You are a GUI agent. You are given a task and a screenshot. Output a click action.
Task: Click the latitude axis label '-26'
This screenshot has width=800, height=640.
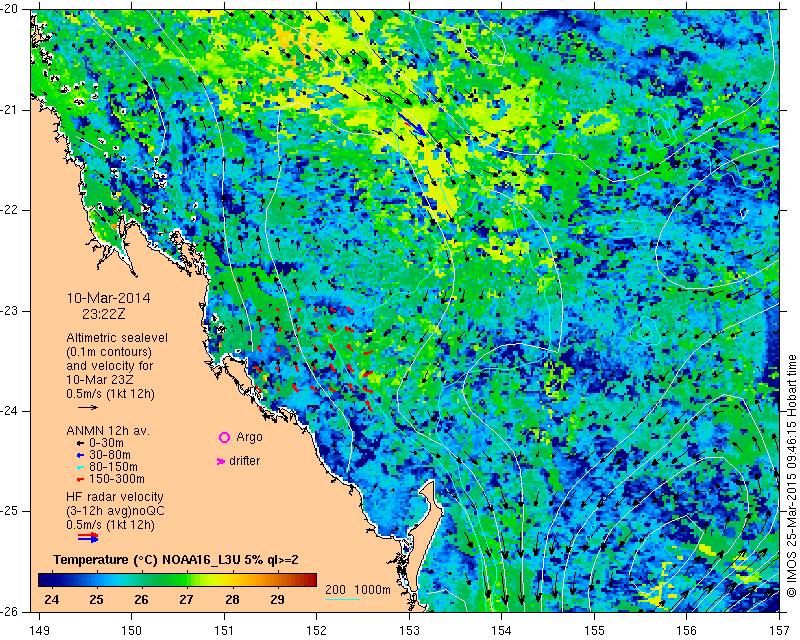coord(9,612)
